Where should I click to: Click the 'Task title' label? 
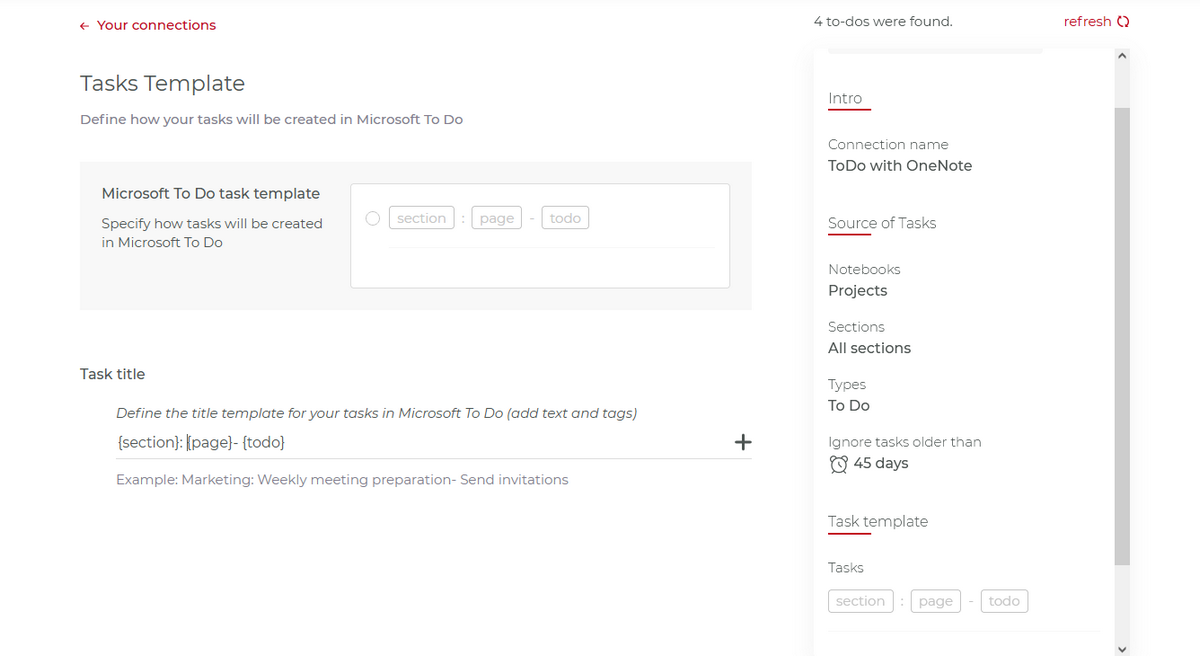pos(112,374)
